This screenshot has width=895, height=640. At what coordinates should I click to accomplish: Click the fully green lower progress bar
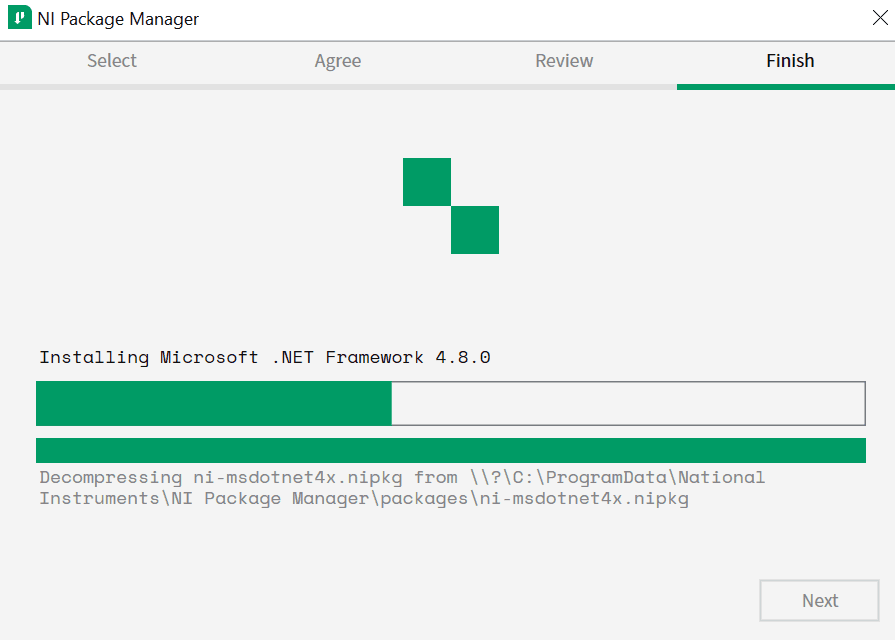coord(450,450)
